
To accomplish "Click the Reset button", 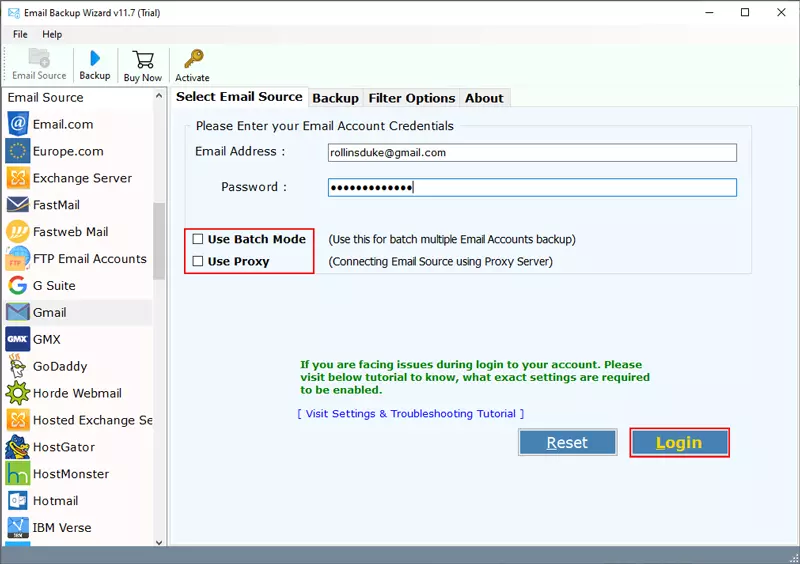I will click(567, 443).
